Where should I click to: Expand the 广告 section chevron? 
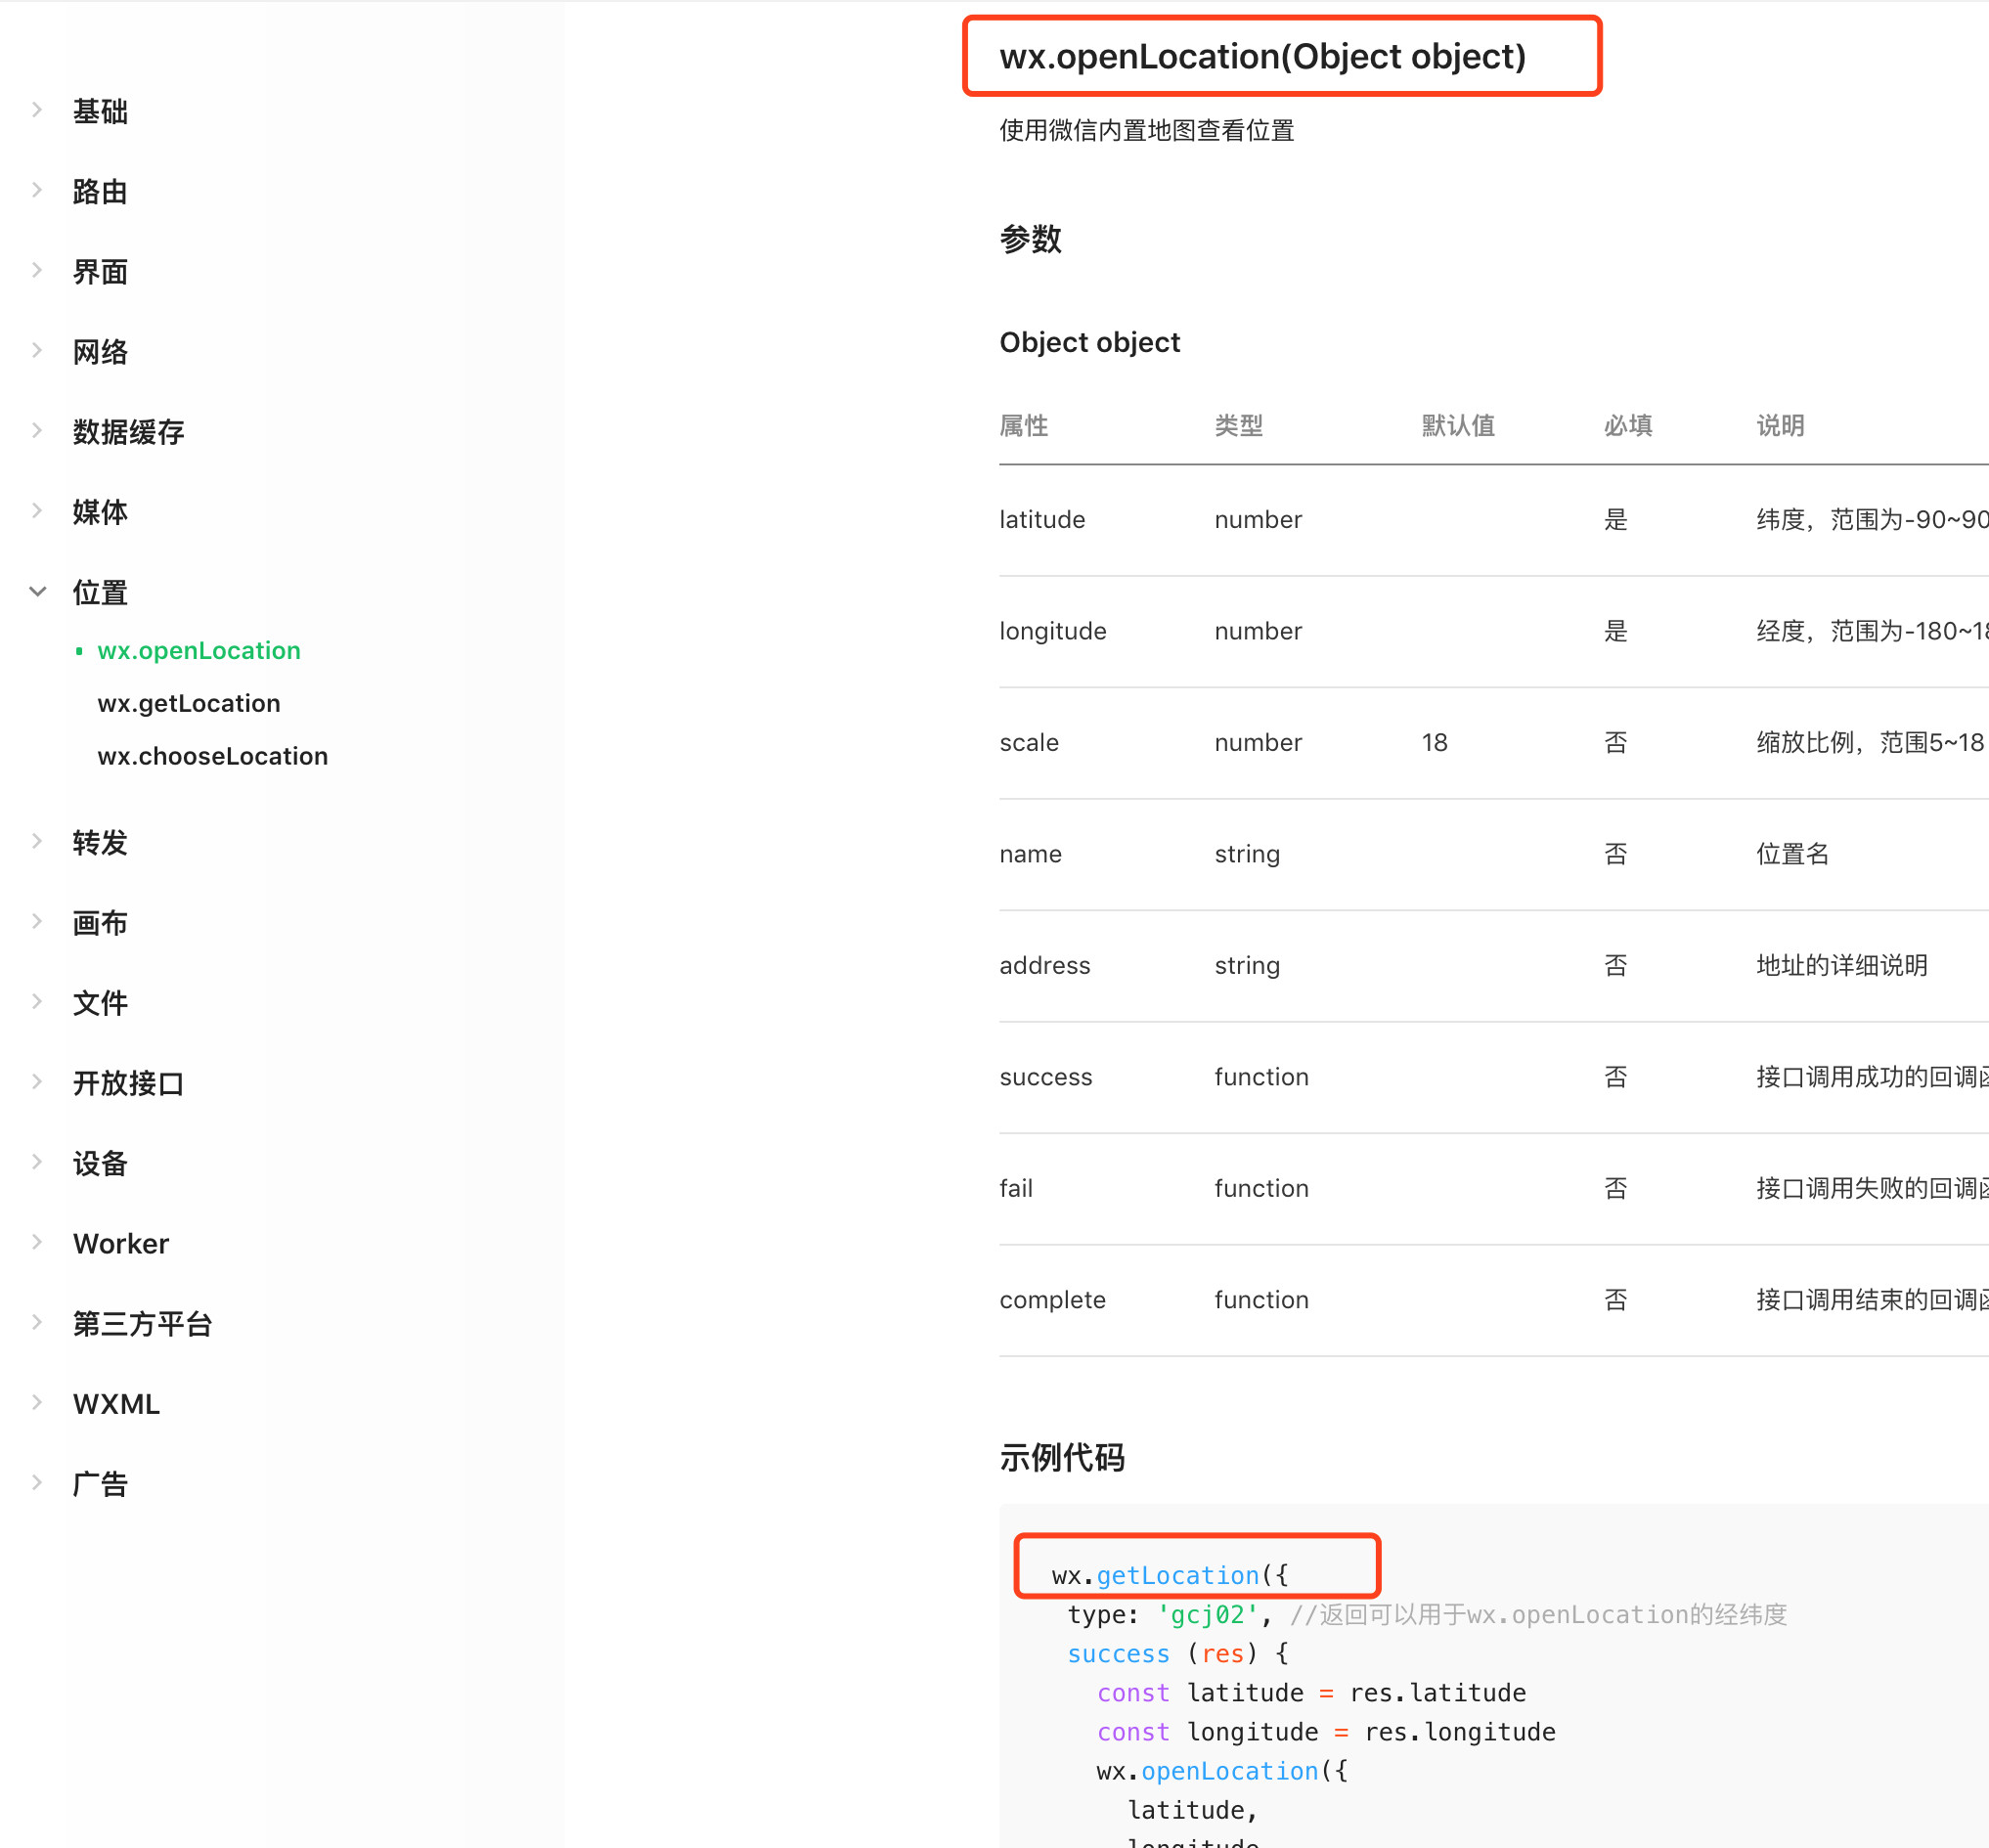pos(37,1482)
